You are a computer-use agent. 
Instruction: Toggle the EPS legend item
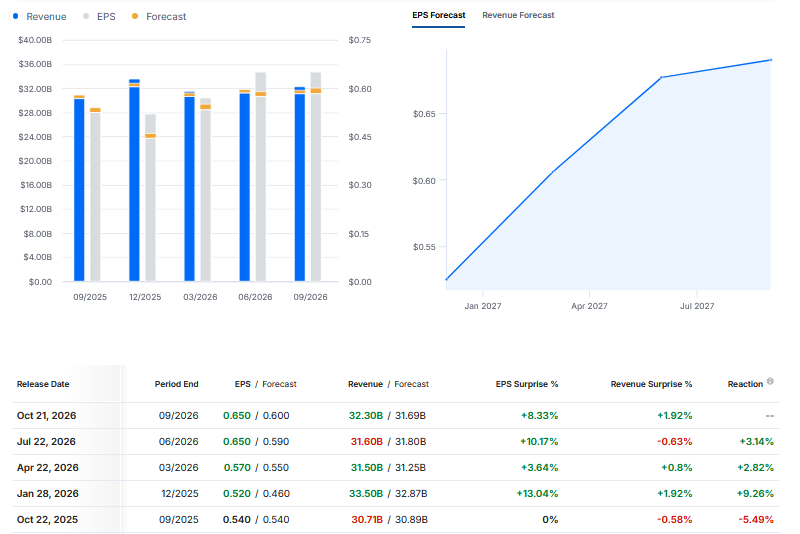(99, 16)
